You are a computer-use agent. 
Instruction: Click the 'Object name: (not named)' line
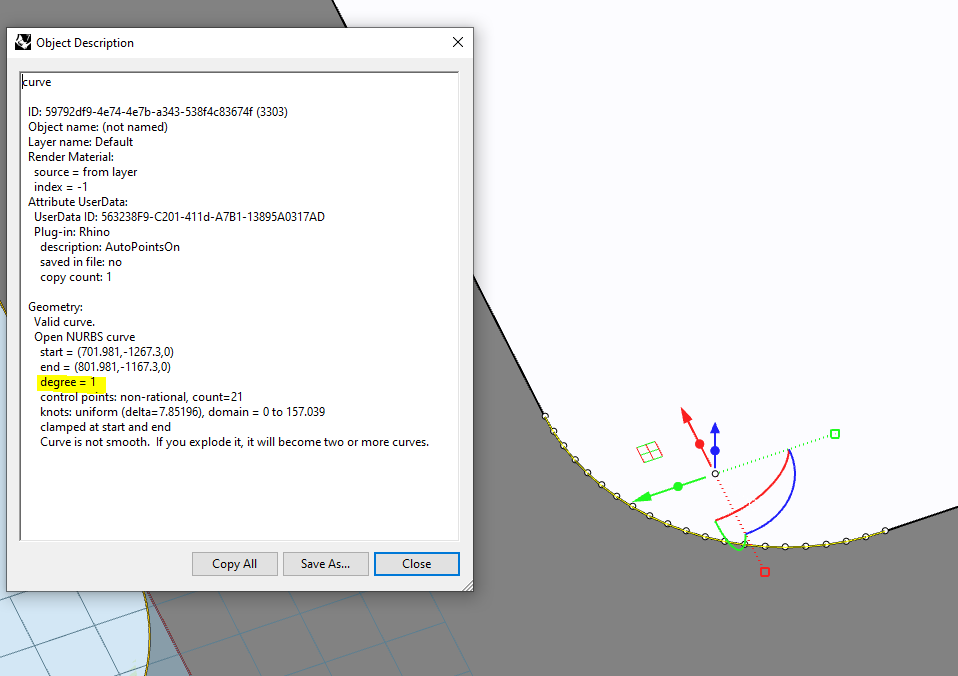tap(98, 127)
